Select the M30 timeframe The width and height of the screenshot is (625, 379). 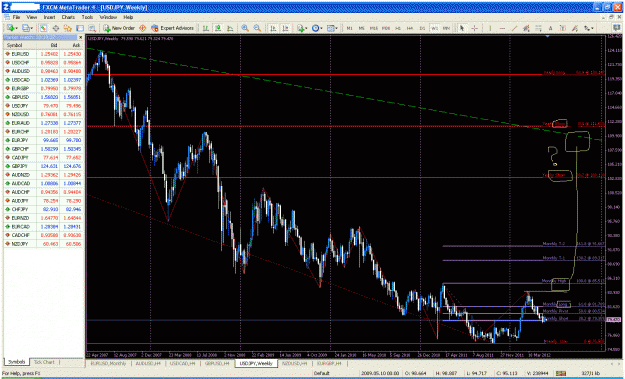(x=386, y=28)
